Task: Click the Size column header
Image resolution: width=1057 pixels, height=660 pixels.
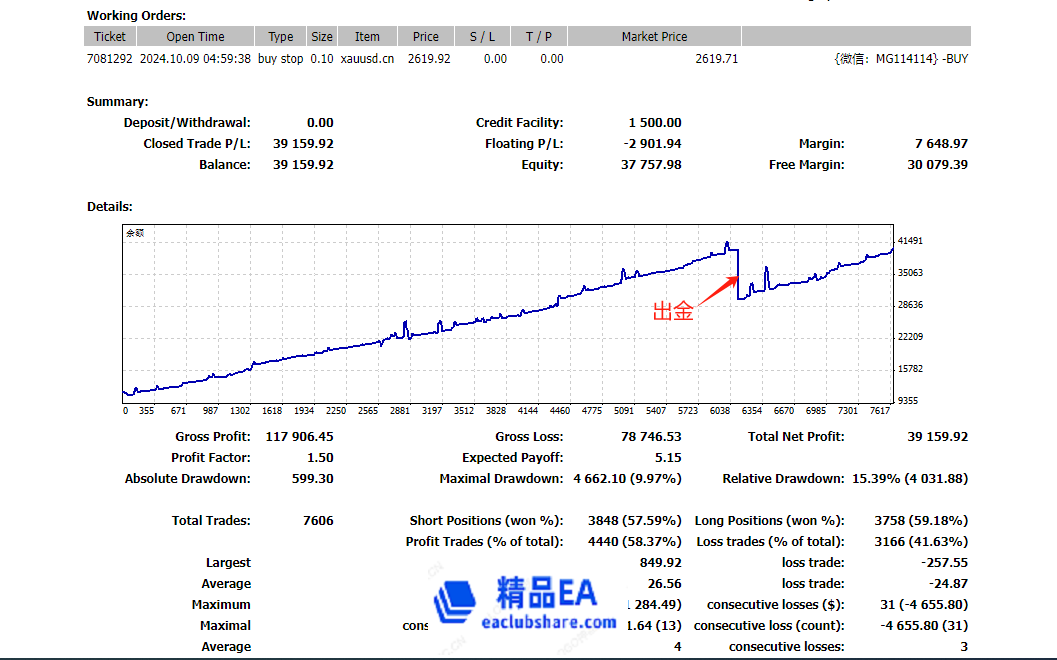Action: coord(322,37)
